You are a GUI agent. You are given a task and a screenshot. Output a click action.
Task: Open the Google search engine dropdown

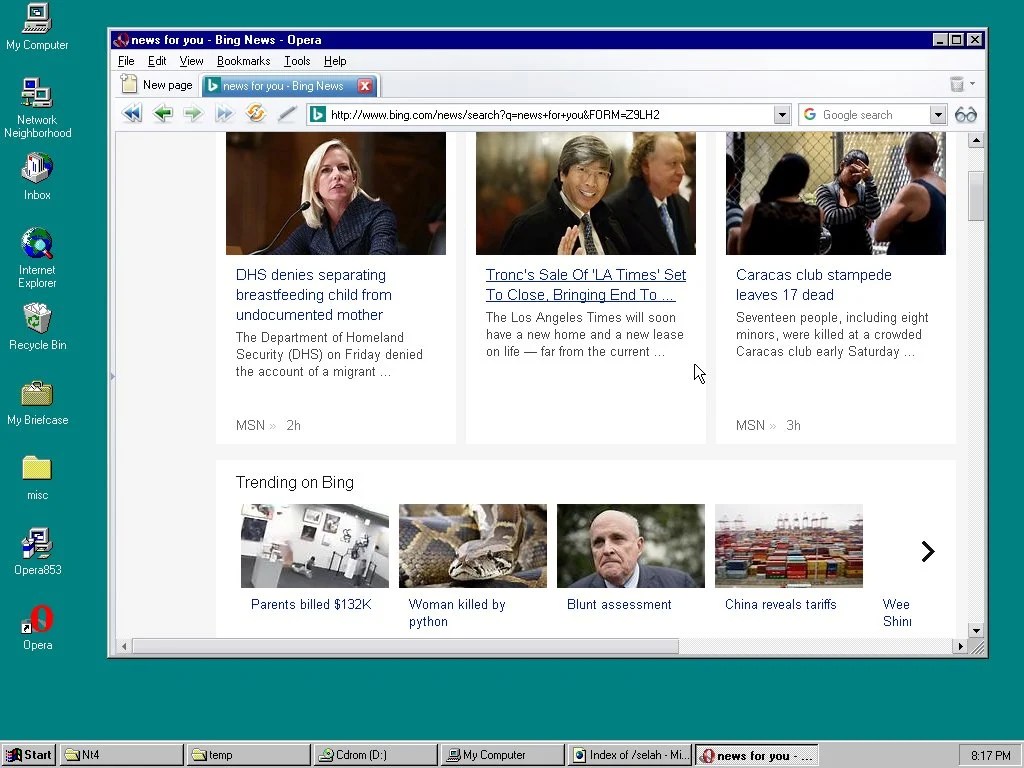click(x=937, y=115)
